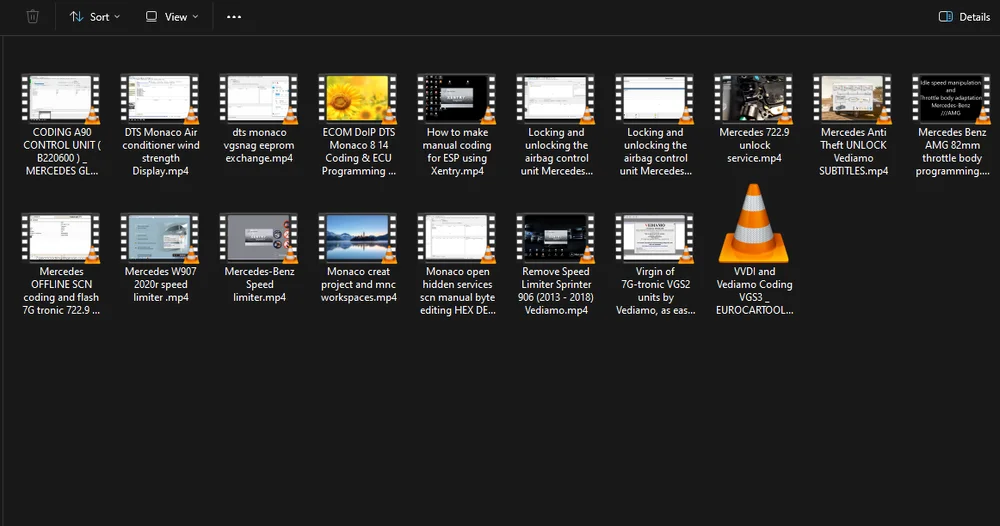Open the Sort dropdown menu
1000x526 pixels.
95,17
